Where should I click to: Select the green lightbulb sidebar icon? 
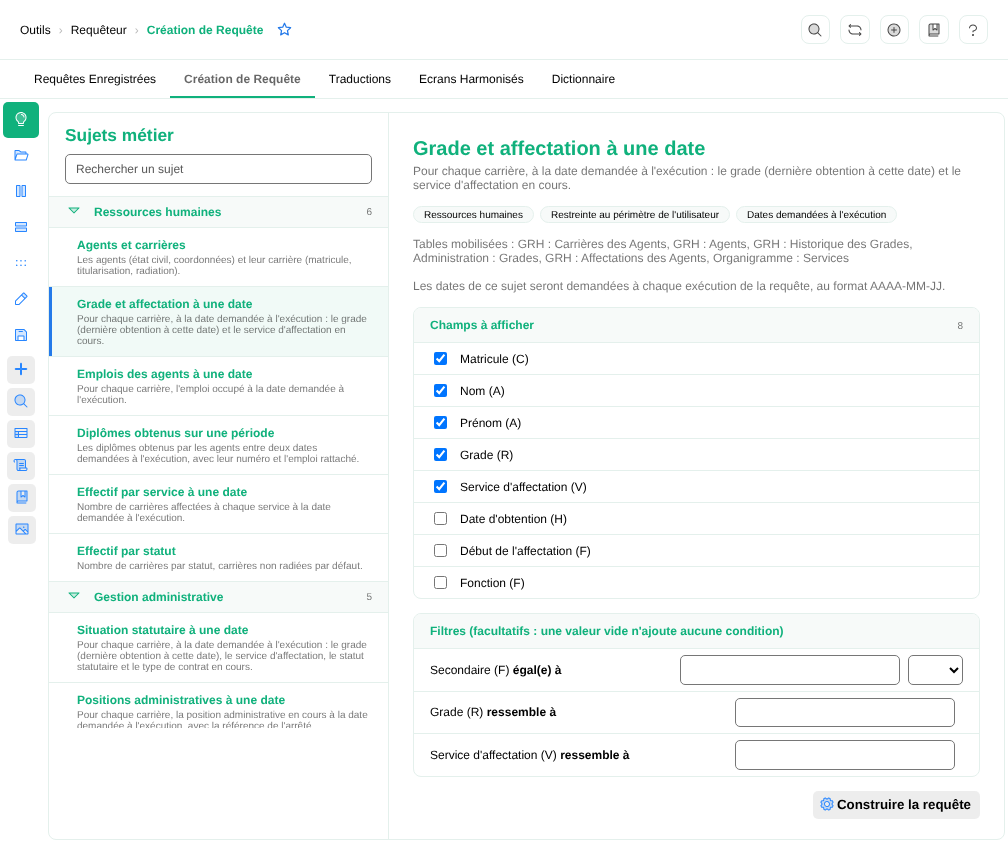point(21,120)
